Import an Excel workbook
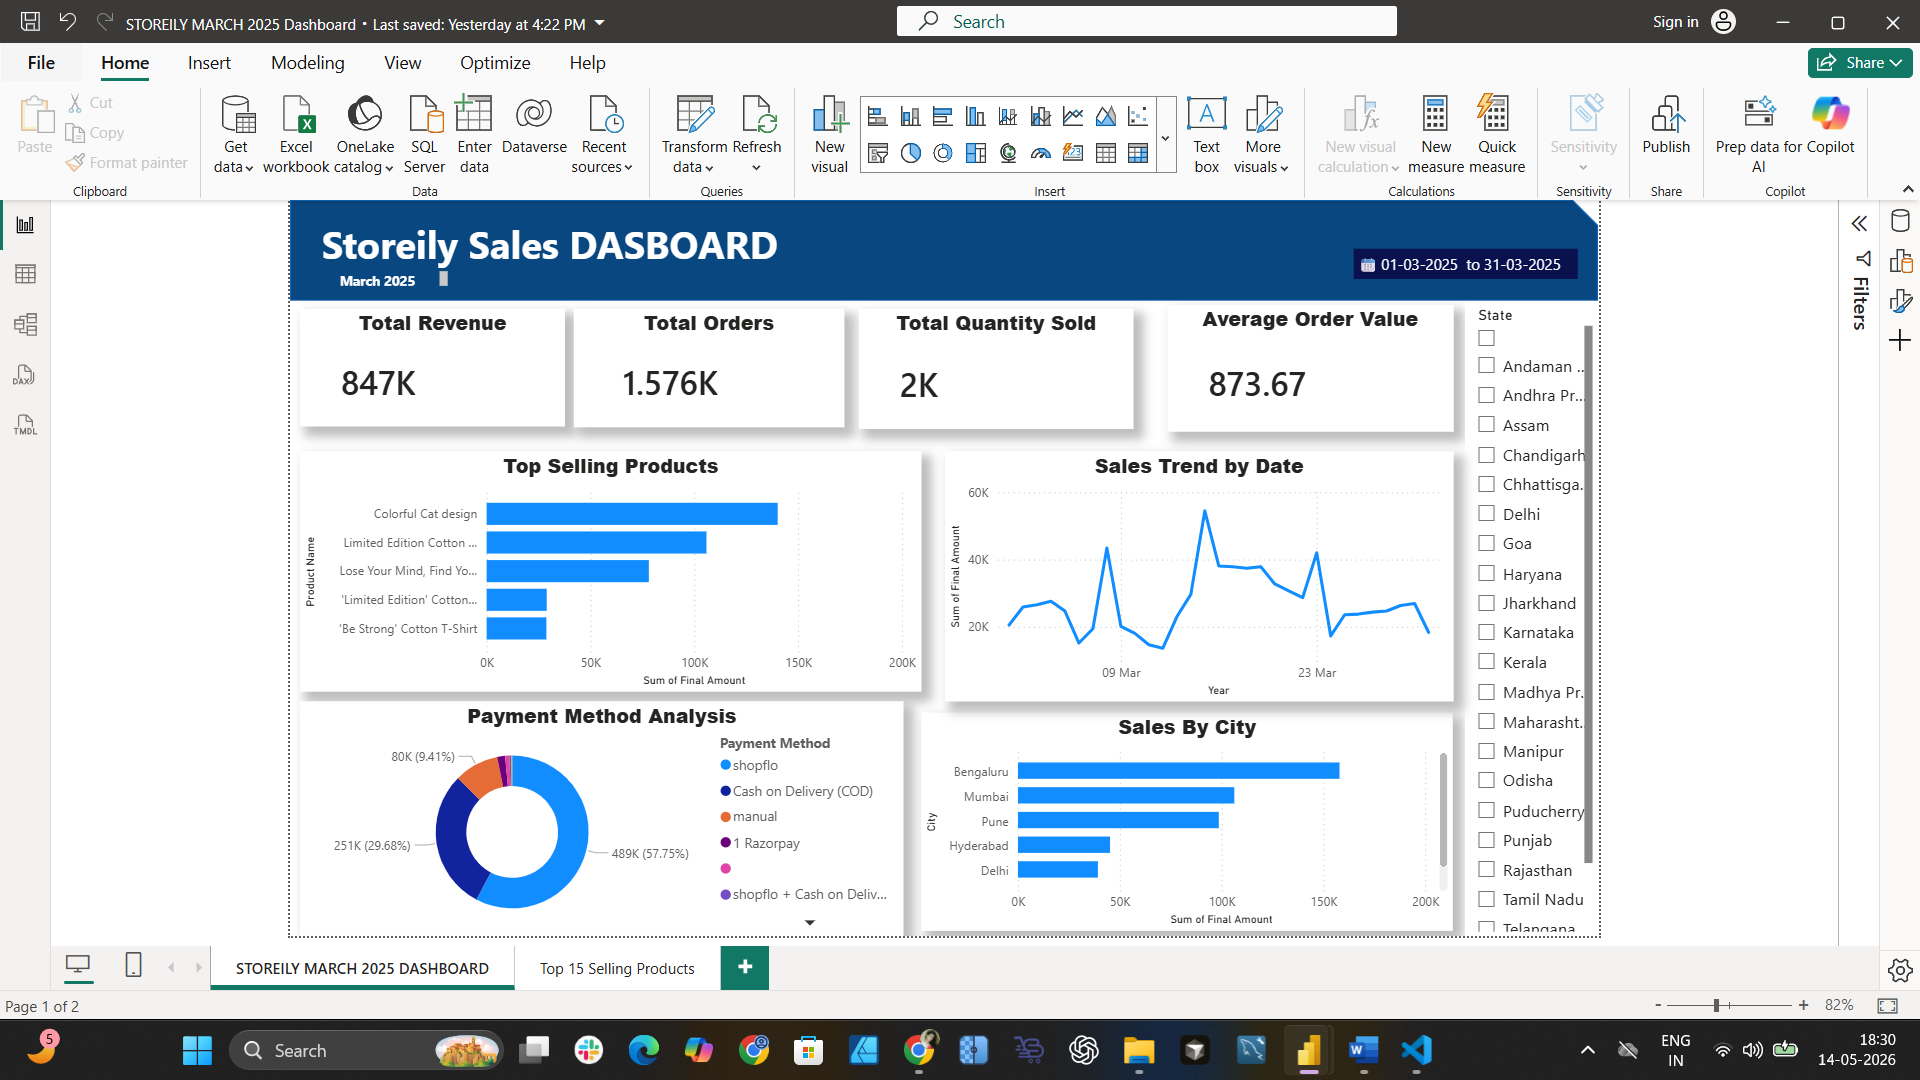The image size is (1920, 1080). pyautogui.click(x=296, y=135)
